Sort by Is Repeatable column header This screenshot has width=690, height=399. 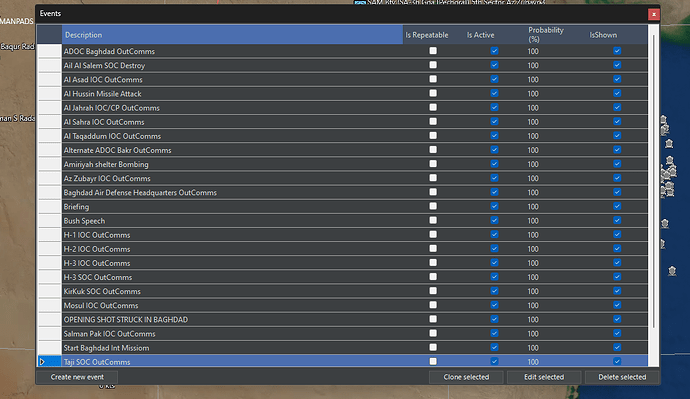point(433,35)
